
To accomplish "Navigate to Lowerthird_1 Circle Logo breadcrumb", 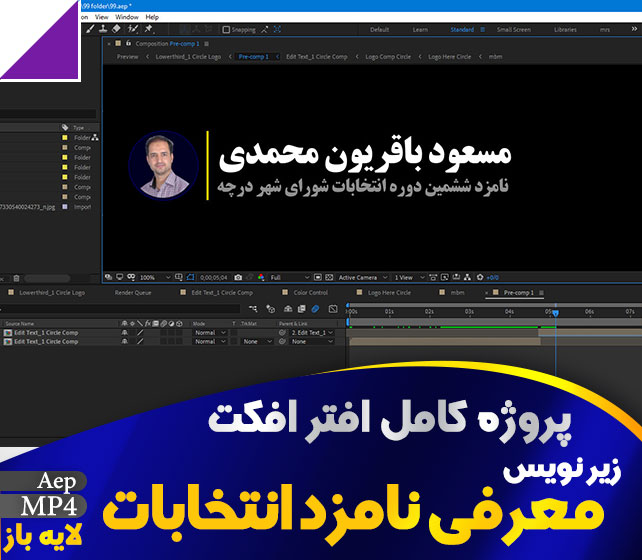I will [188, 57].
